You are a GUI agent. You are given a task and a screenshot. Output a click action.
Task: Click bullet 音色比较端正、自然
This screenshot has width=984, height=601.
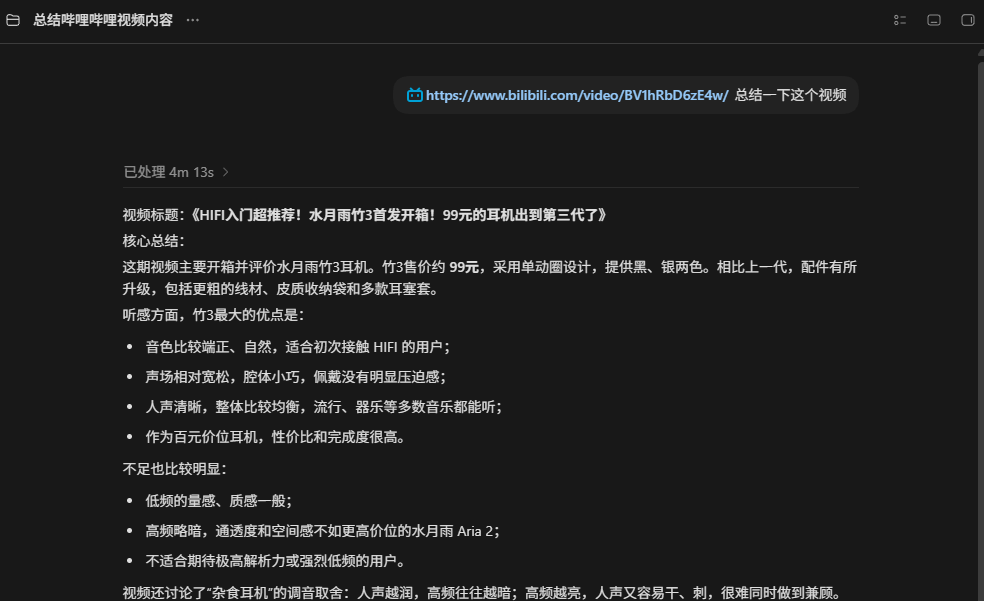point(297,347)
